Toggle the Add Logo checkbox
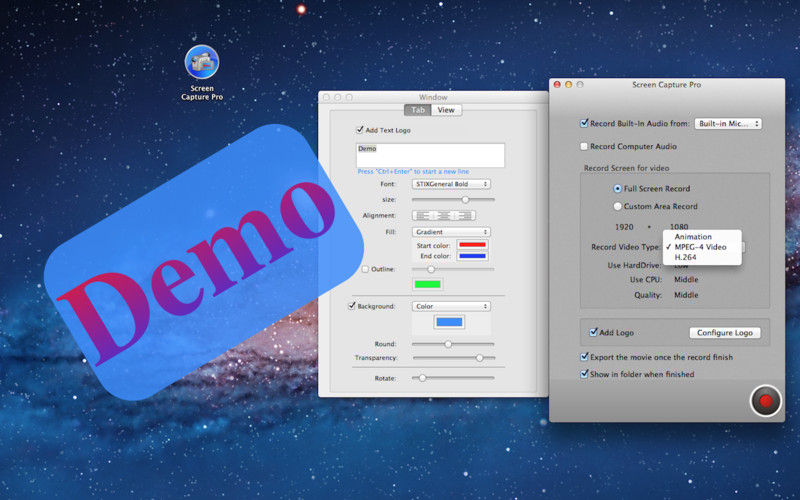The image size is (800, 500). pyautogui.click(x=593, y=333)
